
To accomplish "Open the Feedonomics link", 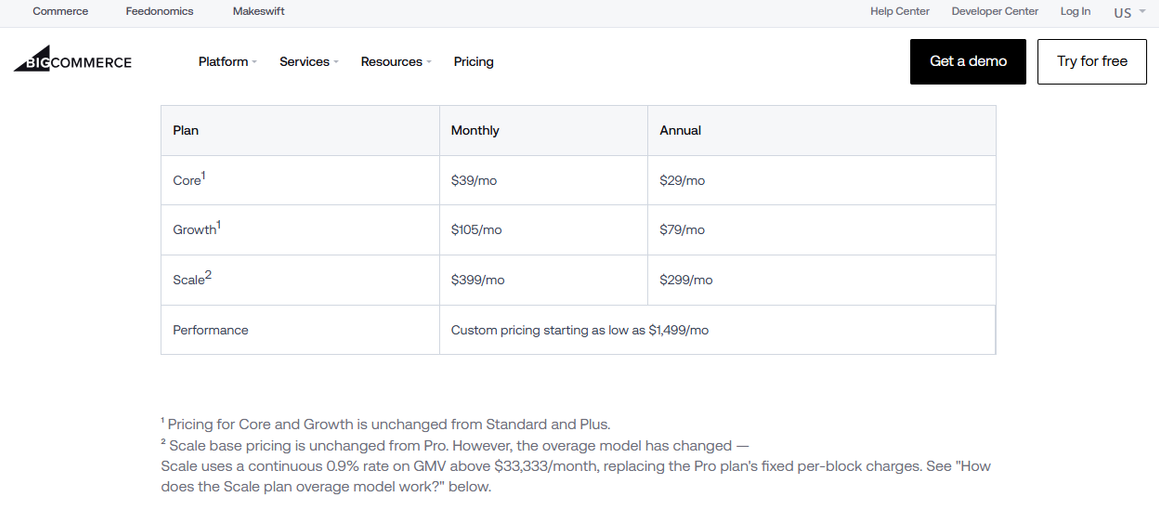I will (x=160, y=11).
